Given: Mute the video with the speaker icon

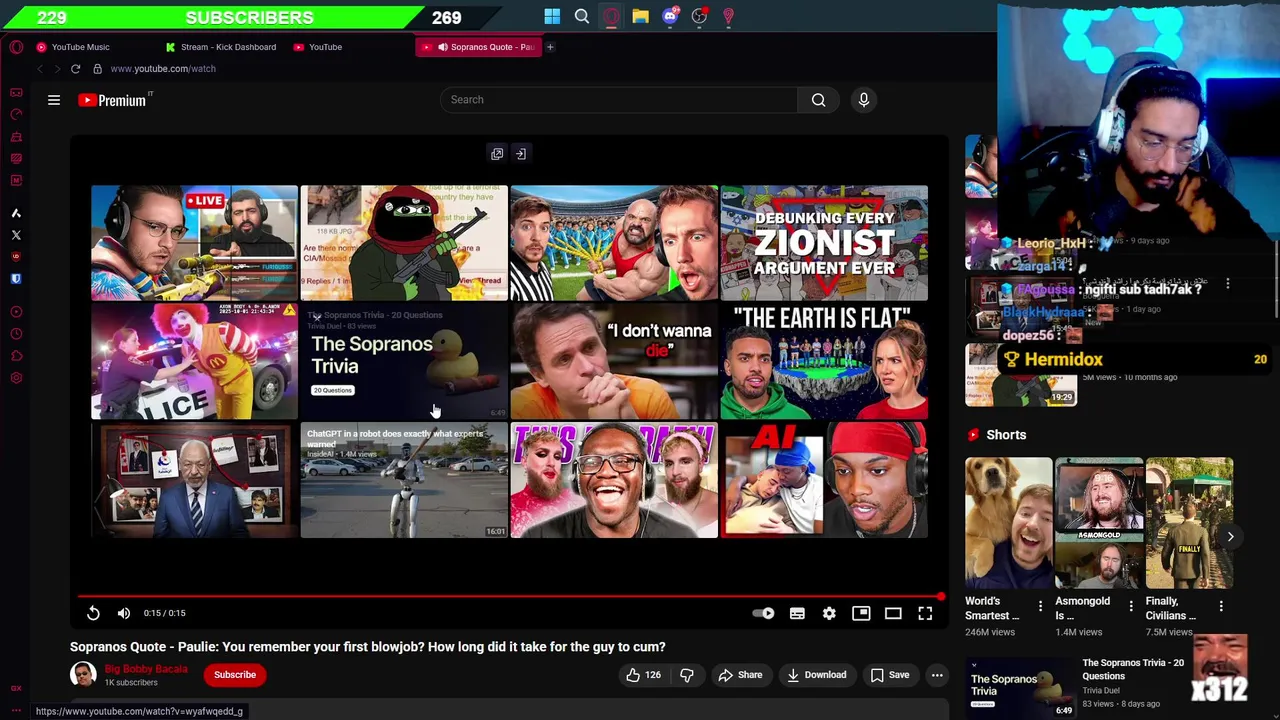Looking at the screenshot, I should (124, 613).
